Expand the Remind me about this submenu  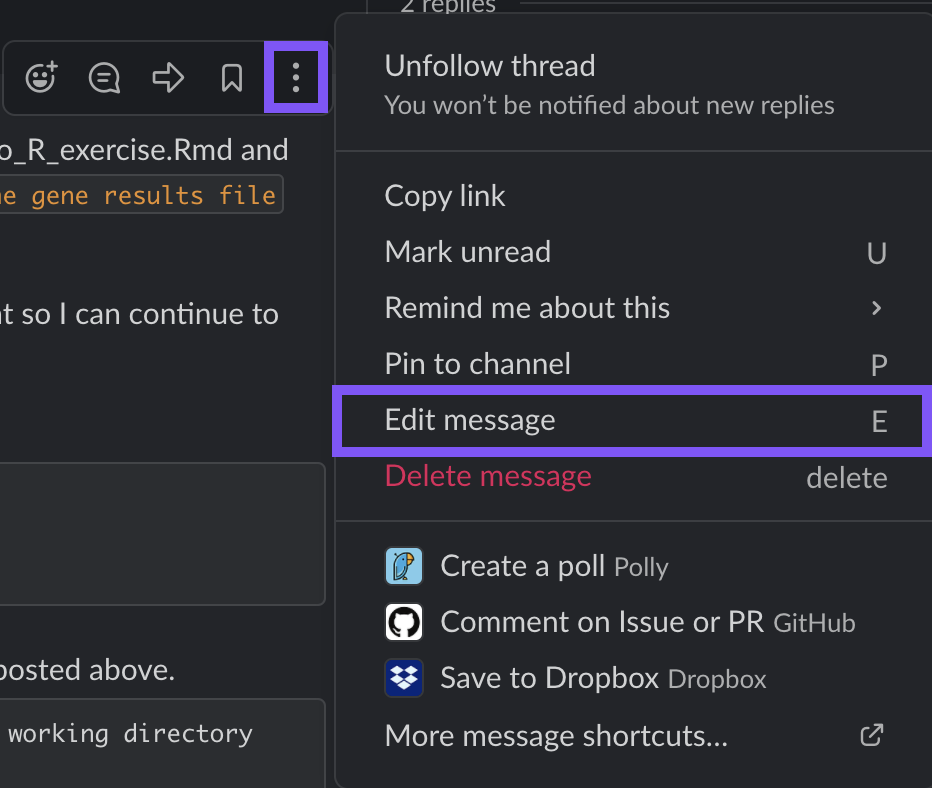coord(877,308)
